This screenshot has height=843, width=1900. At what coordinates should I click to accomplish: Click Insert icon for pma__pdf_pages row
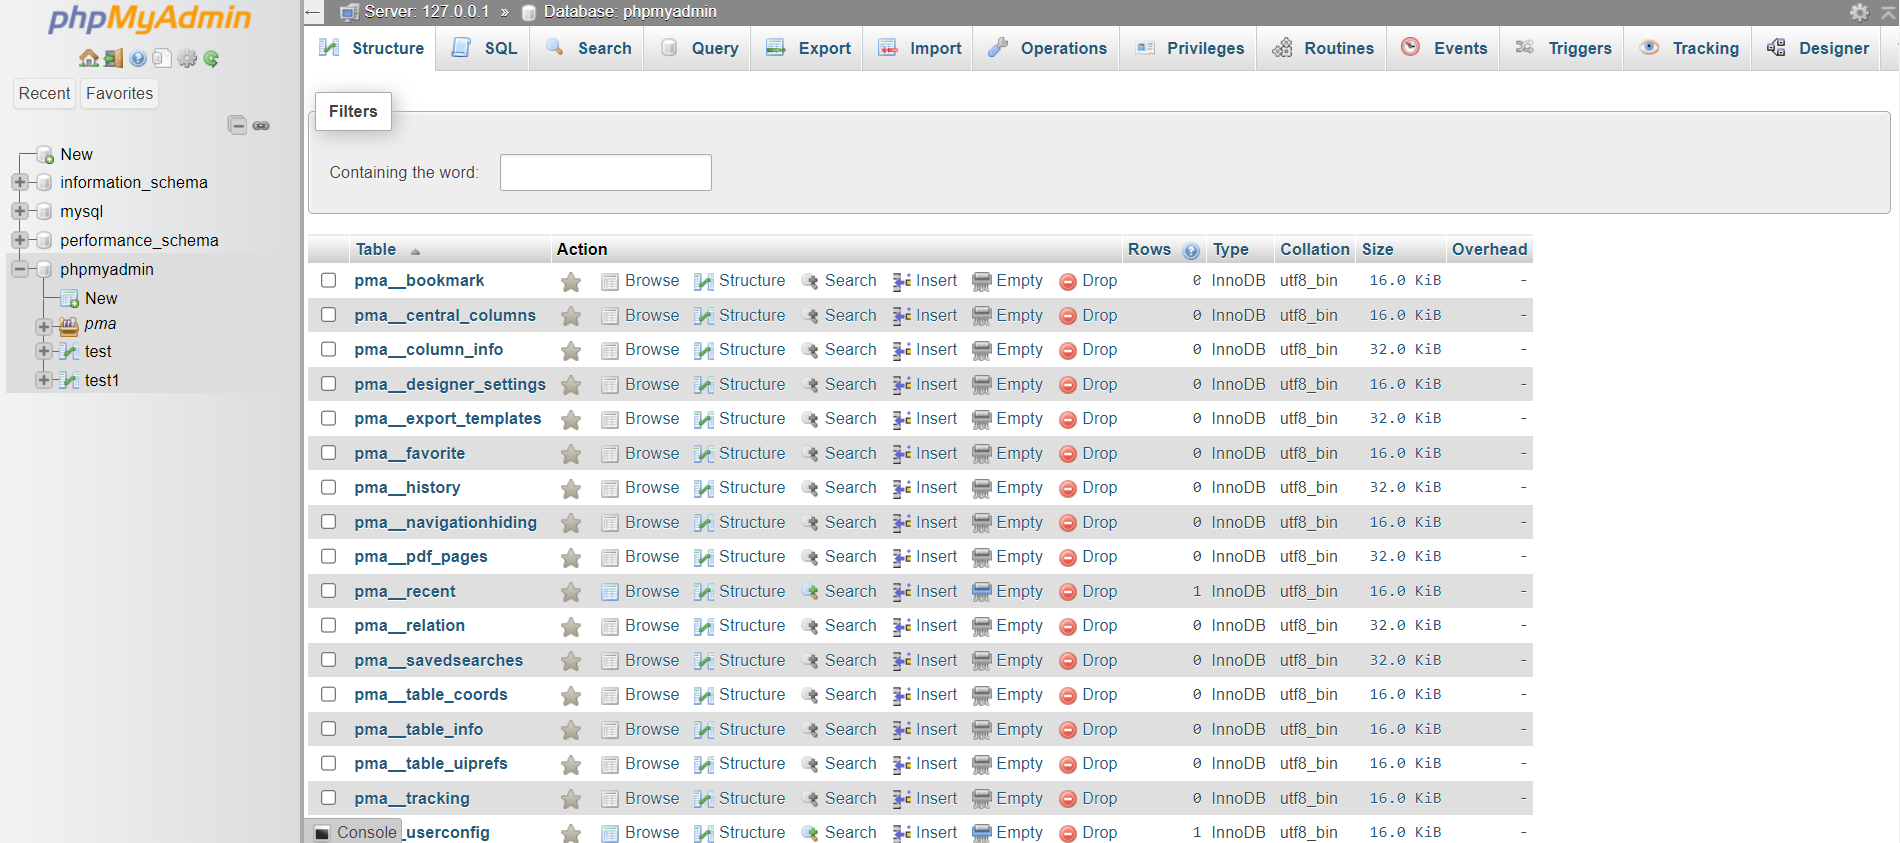point(902,557)
